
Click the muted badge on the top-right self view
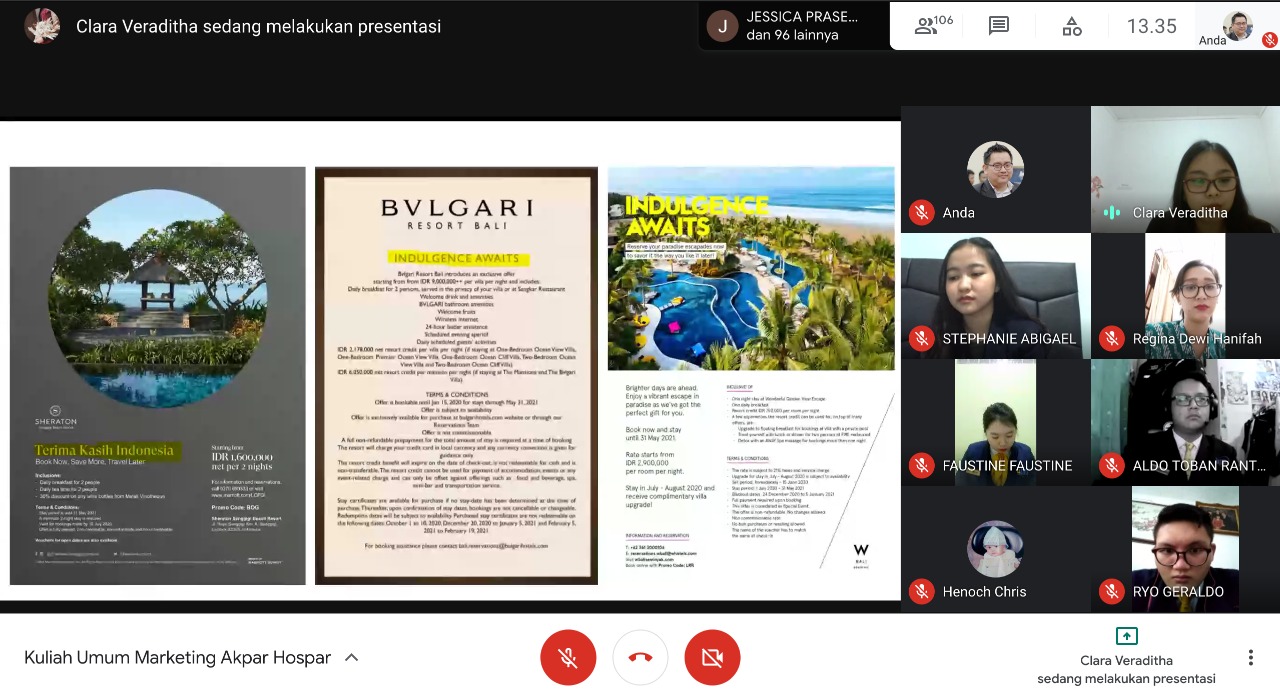pyautogui.click(x=1269, y=40)
